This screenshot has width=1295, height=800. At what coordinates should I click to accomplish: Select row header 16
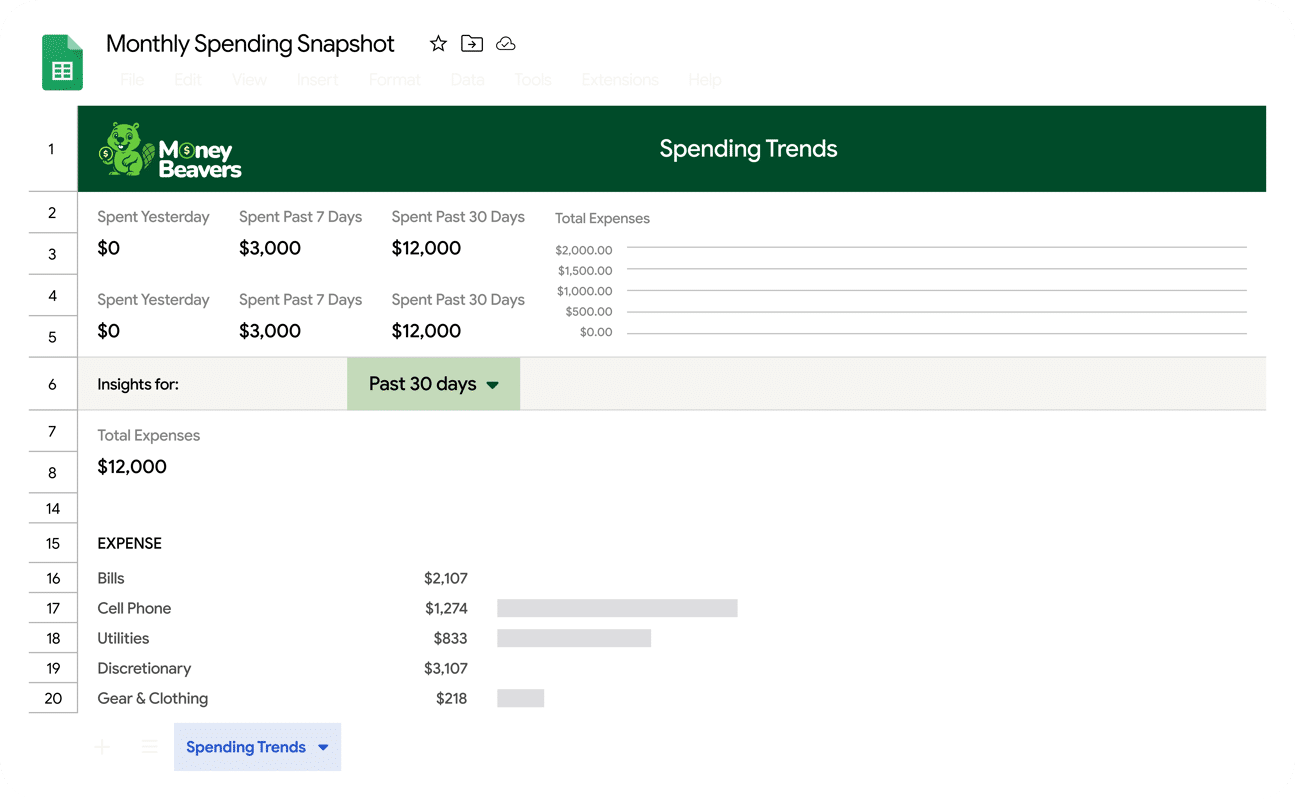(52, 578)
